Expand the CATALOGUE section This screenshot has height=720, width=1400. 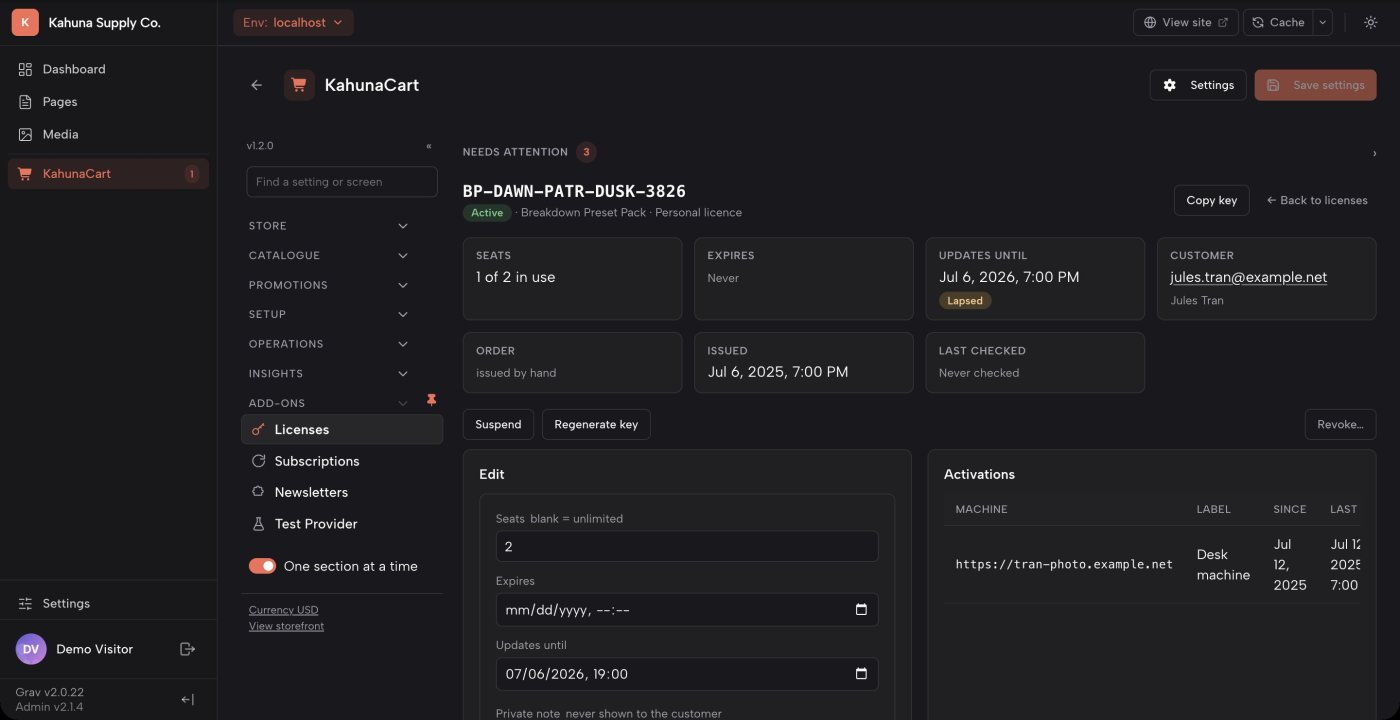point(328,256)
